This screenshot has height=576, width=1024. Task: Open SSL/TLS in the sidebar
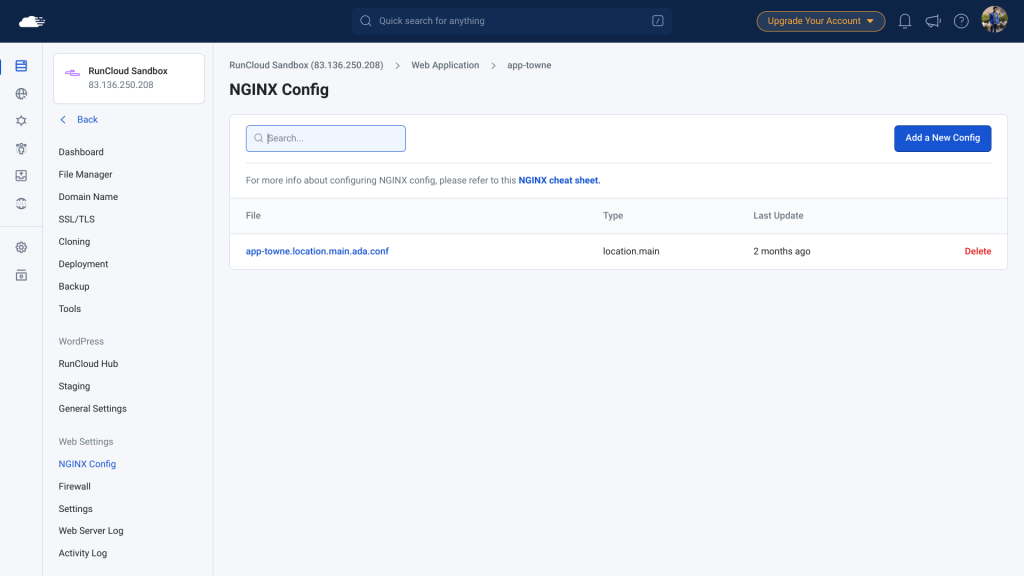pyautogui.click(x=76, y=219)
